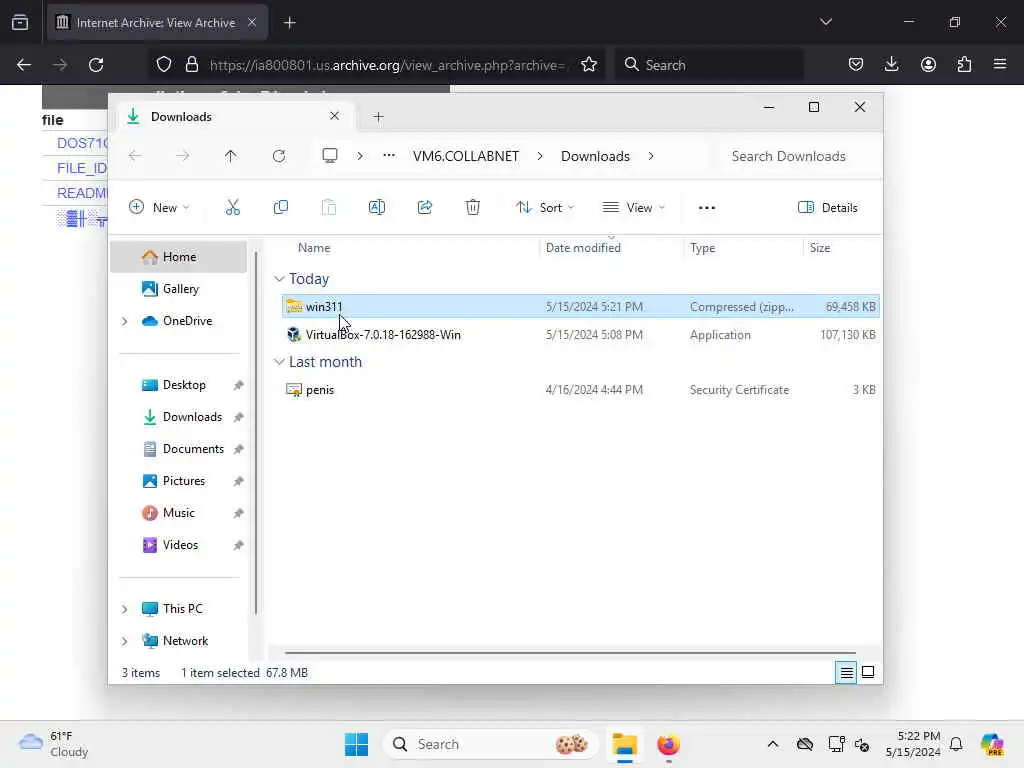Viewport: 1024px width, 768px height.
Task: Click File Explorer icon on taskbar
Action: pos(624,744)
